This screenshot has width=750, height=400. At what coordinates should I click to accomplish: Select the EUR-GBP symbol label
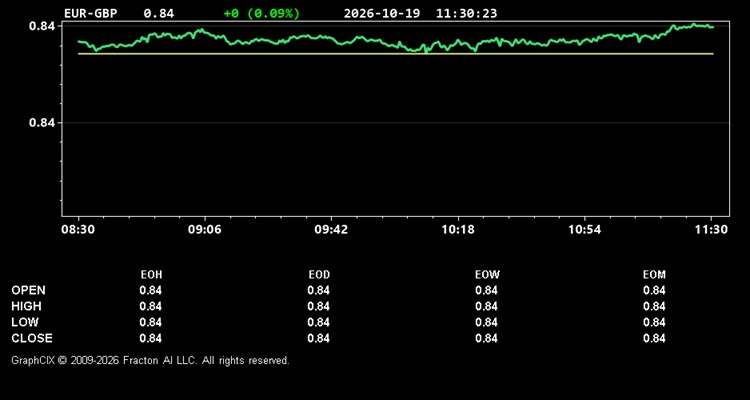click(x=90, y=13)
